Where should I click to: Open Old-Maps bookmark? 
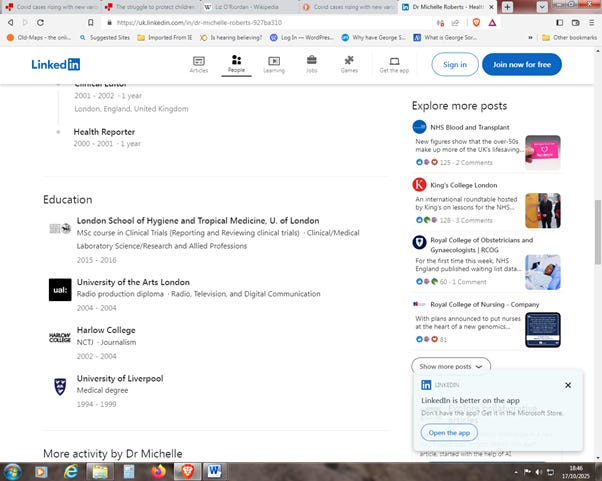39,38
